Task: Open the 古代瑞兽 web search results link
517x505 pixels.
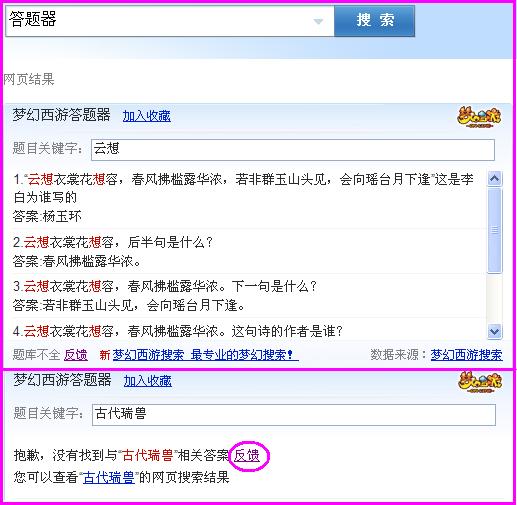Action: [109, 477]
